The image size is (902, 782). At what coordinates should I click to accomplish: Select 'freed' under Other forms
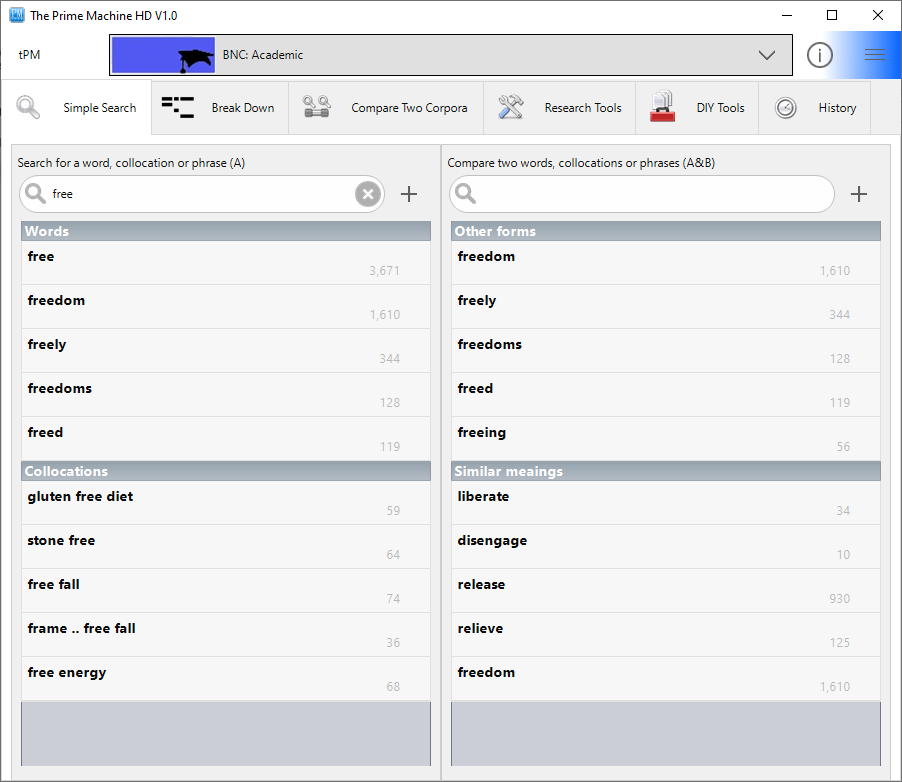pos(666,395)
